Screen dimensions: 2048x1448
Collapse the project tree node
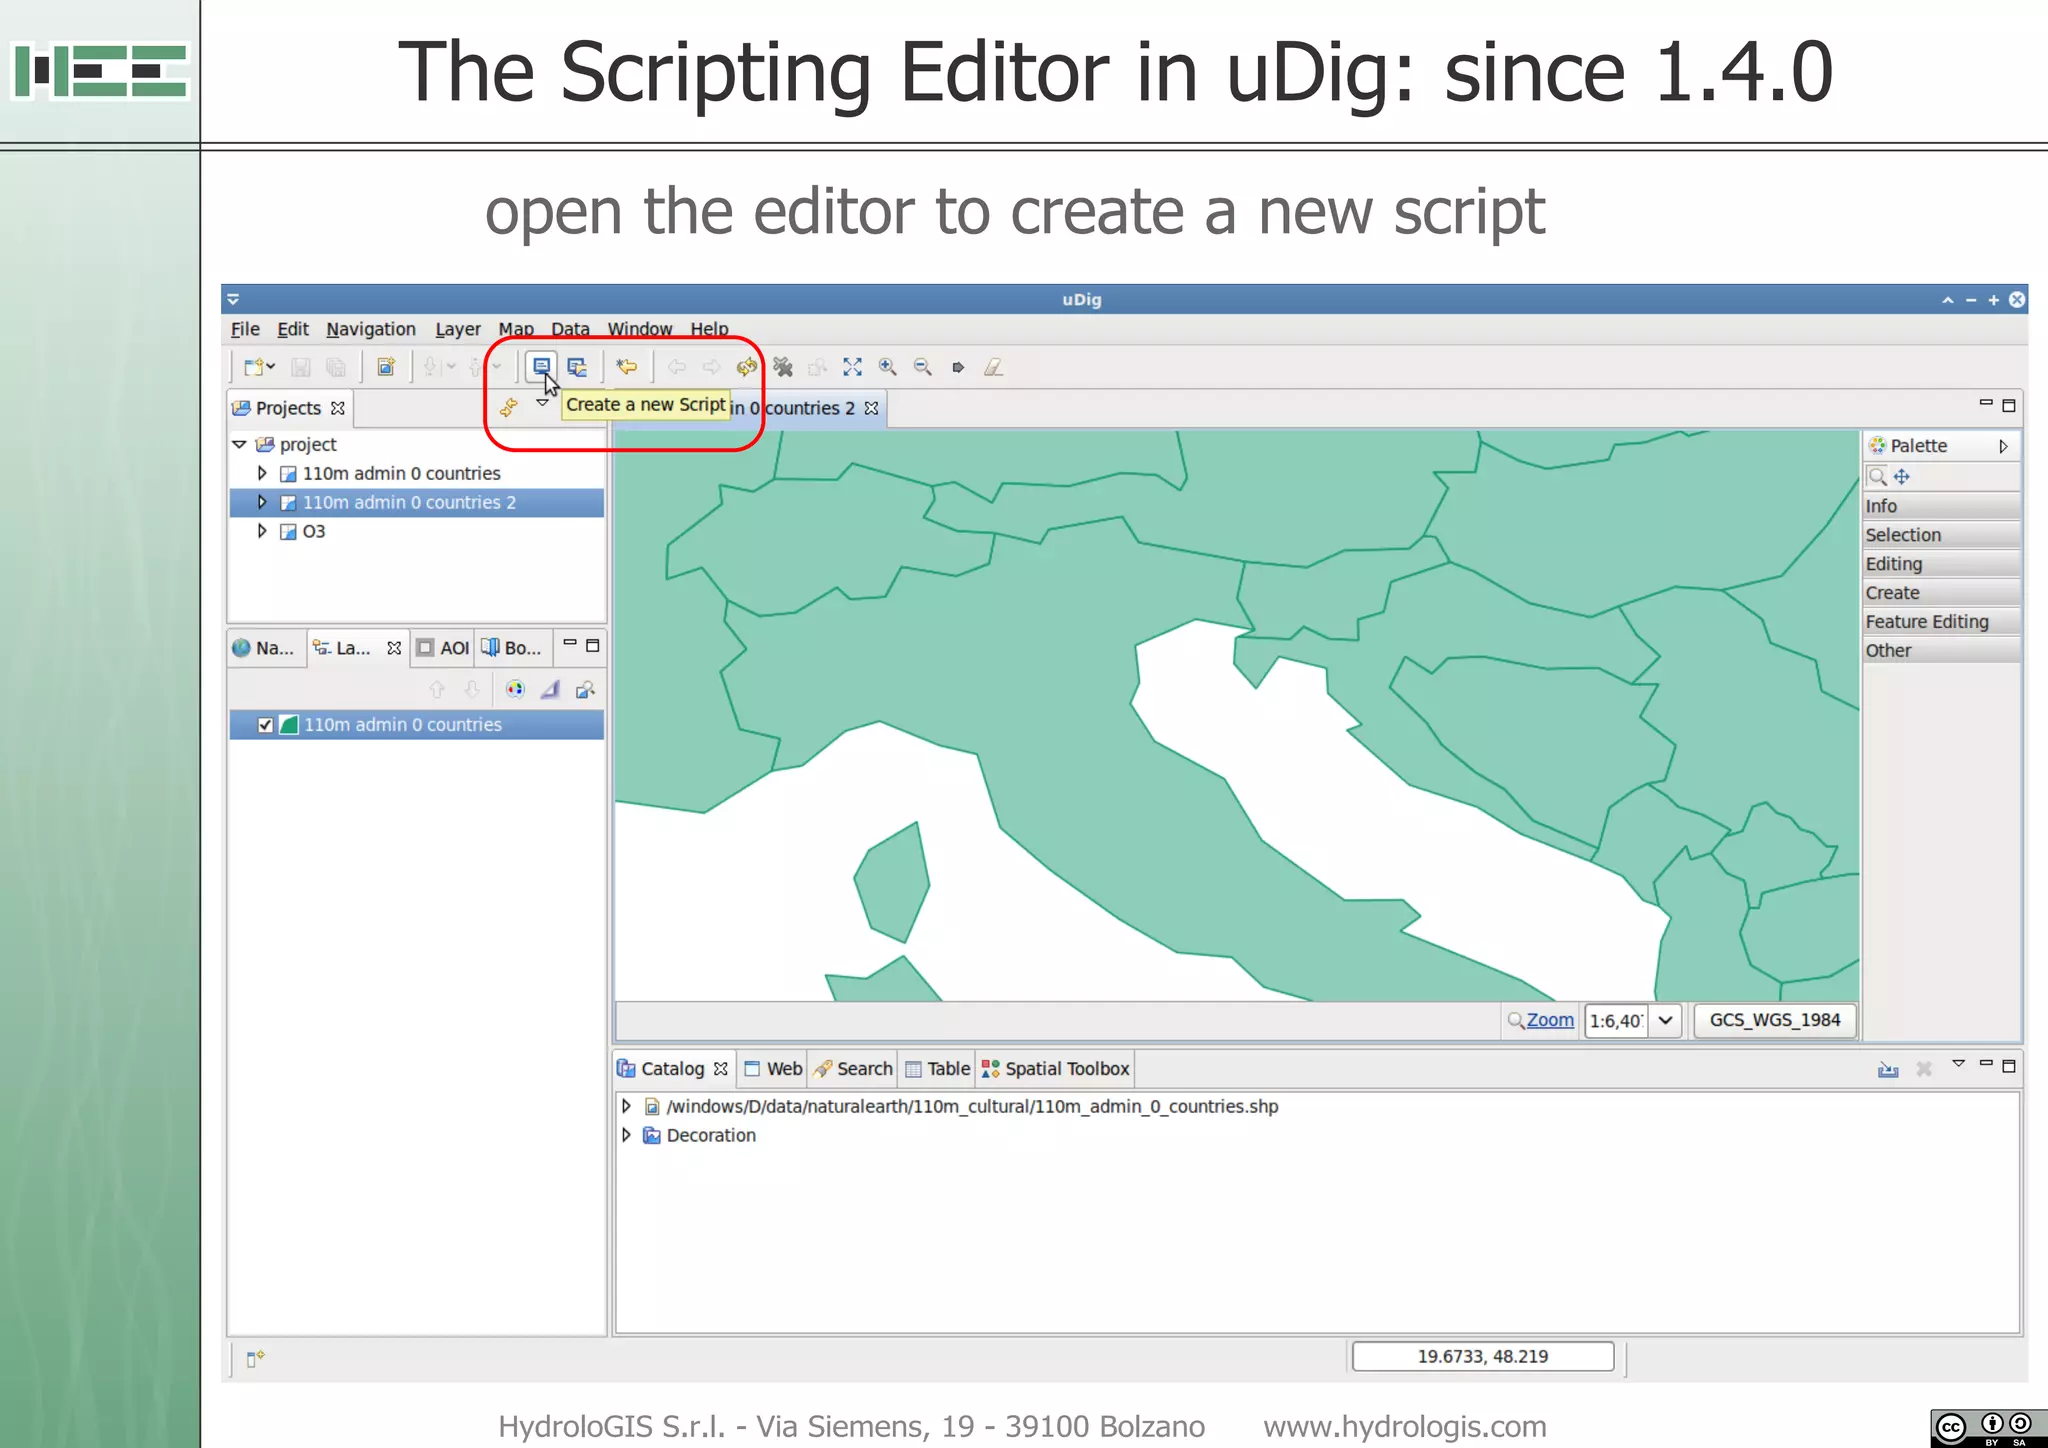(x=239, y=444)
